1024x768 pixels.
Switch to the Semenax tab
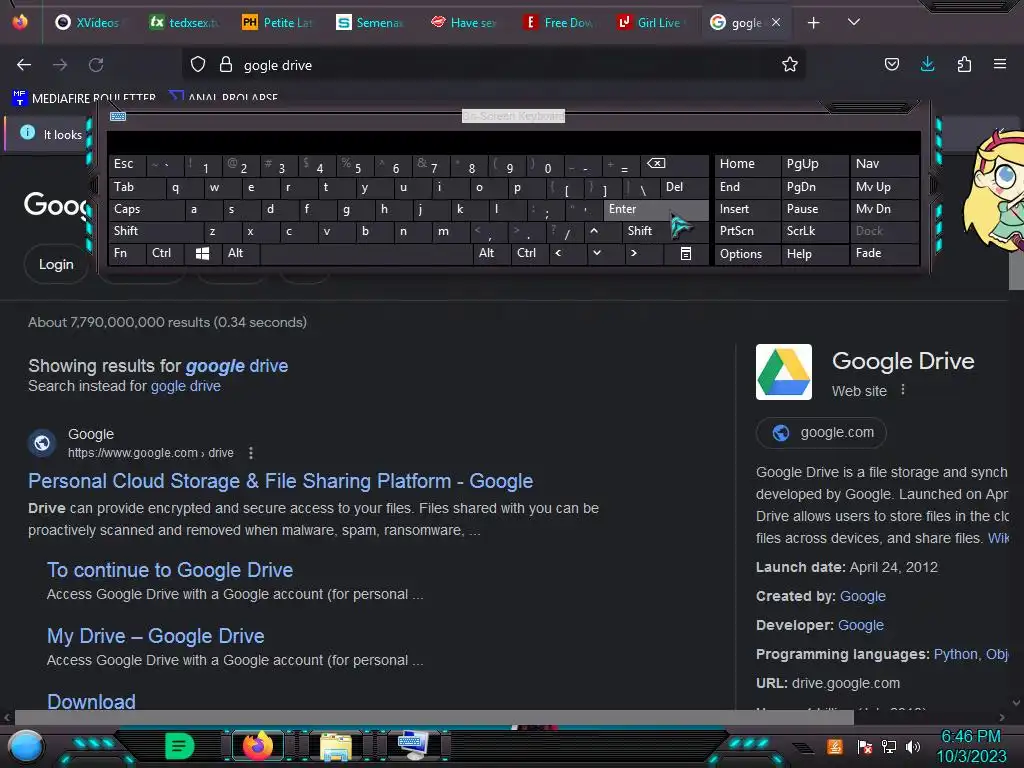click(370, 23)
